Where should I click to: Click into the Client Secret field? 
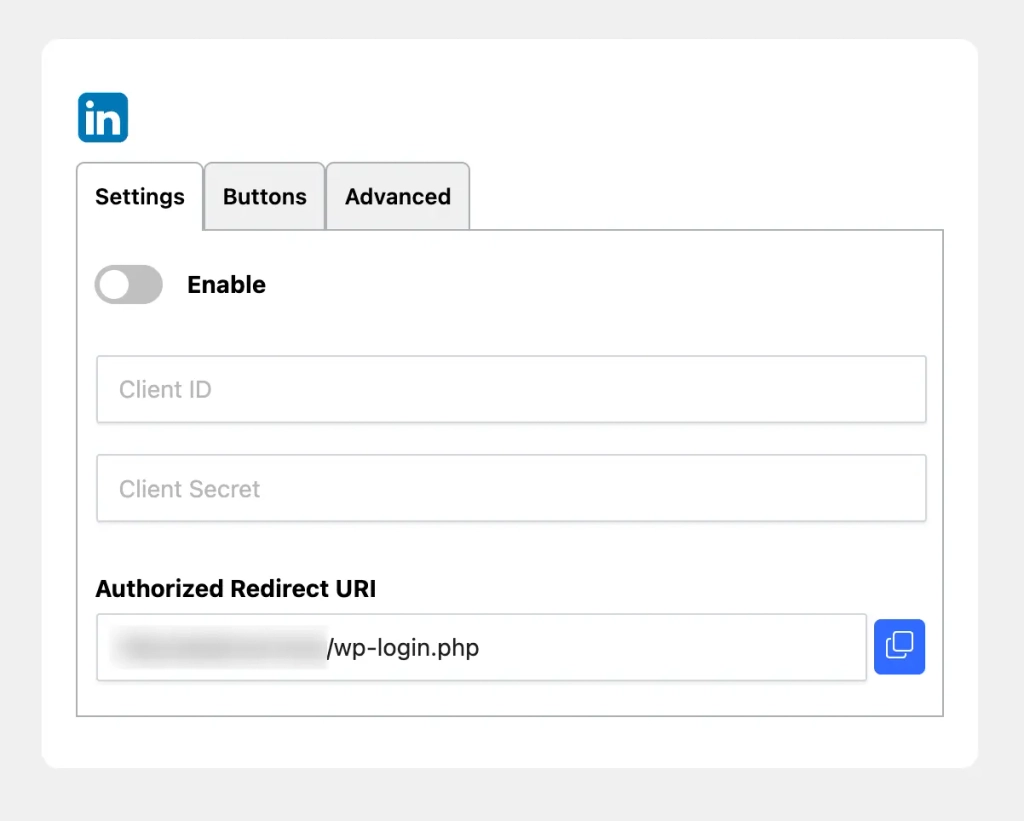coord(511,488)
